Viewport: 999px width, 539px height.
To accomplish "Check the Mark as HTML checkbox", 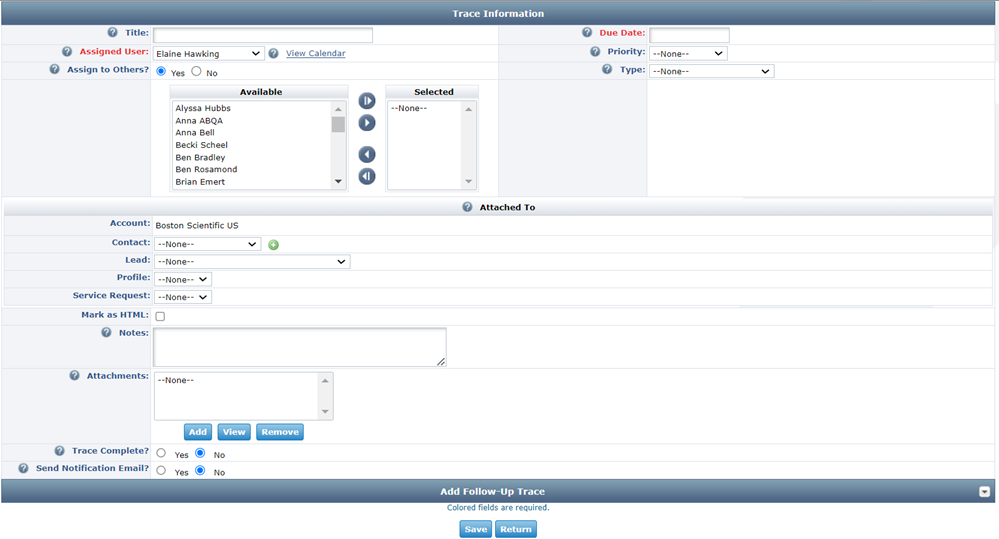I will (x=160, y=316).
